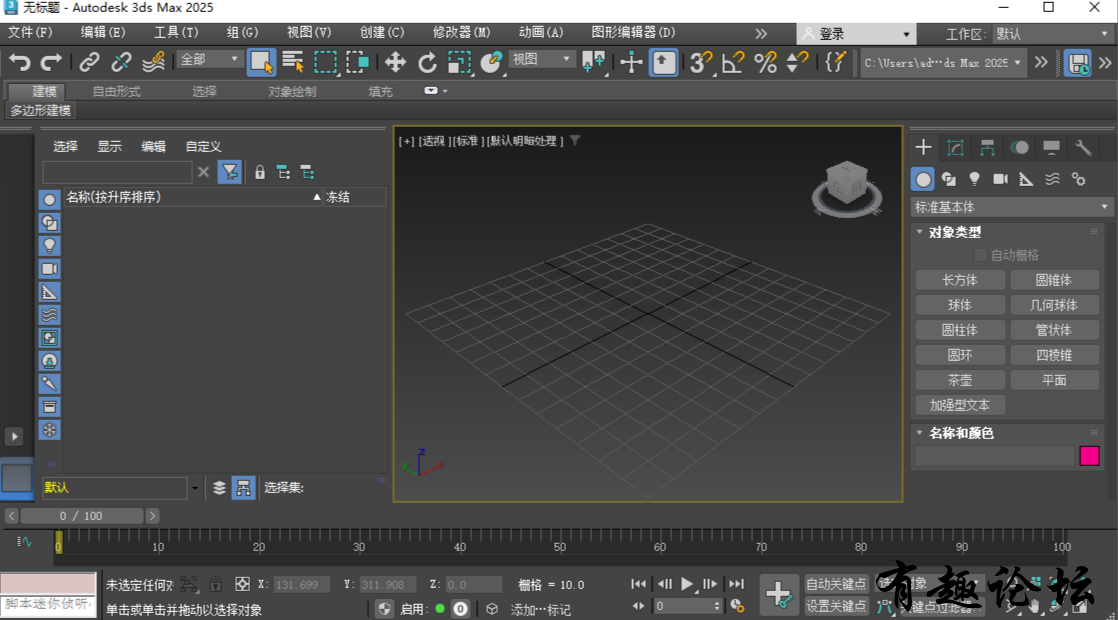Toggle Spinner Snap
Screen dimensions: 1118x620
point(796,63)
